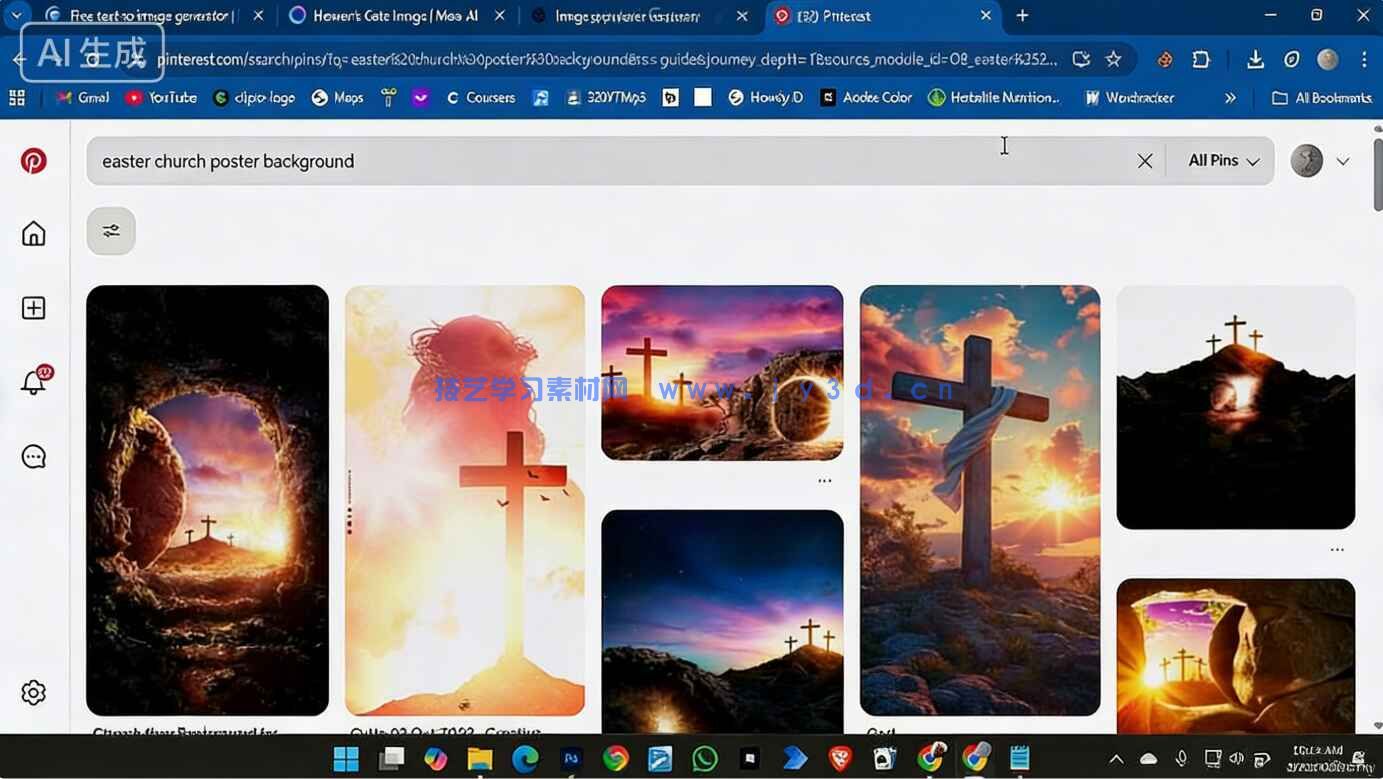The width and height of the screenshot is (1383, 779).
Task: Launch WhatsApp from the taskbar
Action: pyautogui.click(x=705, y=758)
